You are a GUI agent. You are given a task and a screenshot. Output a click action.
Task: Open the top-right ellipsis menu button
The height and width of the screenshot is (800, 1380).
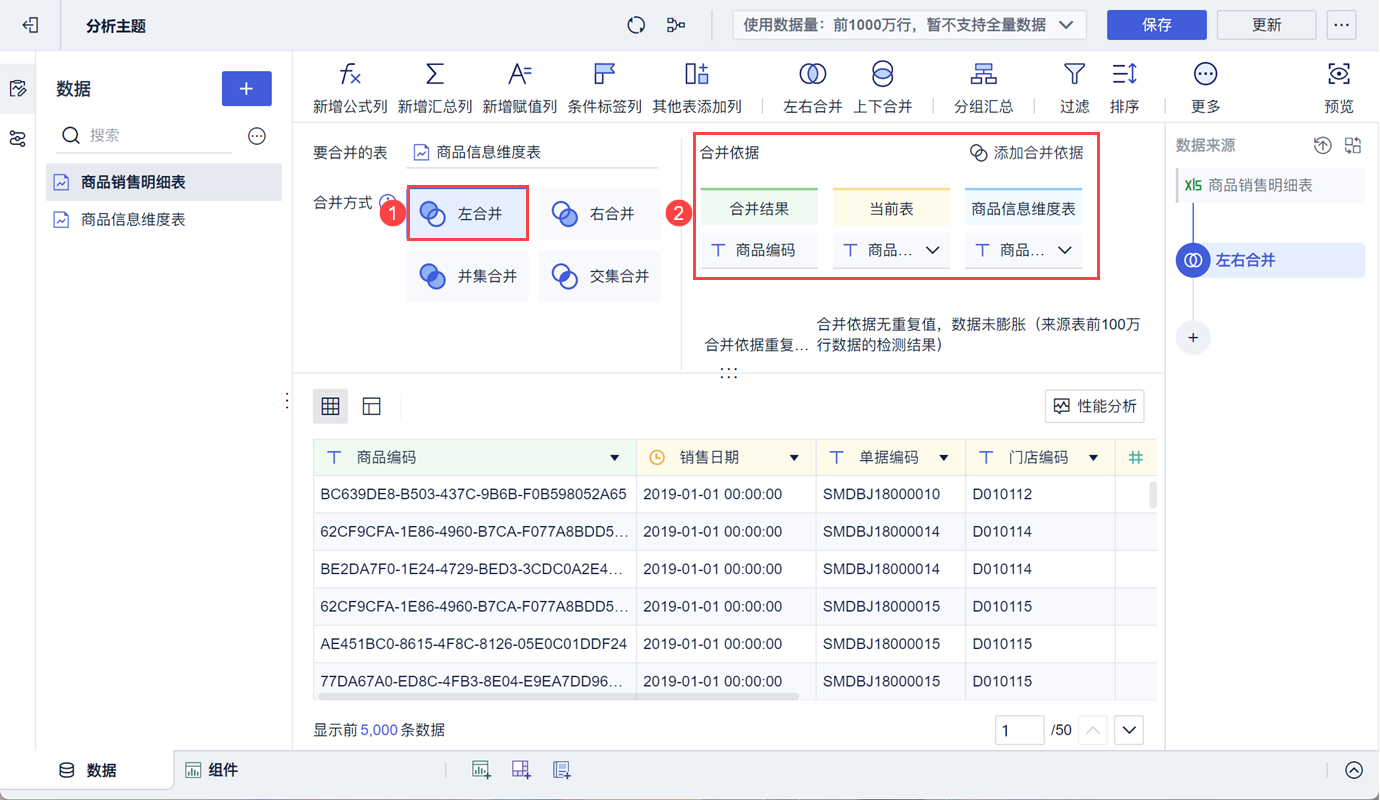point(1341,25)
